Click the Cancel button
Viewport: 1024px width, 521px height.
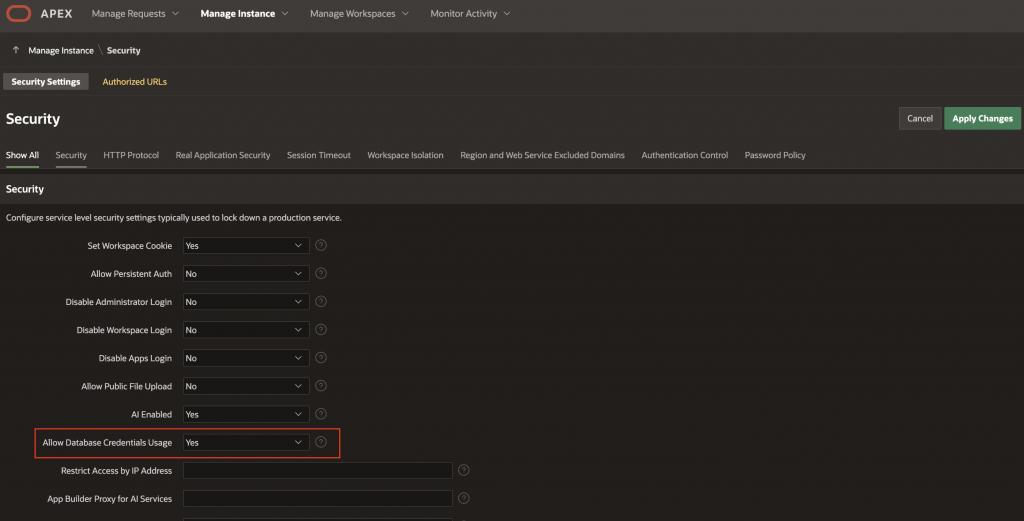(920, 119)
